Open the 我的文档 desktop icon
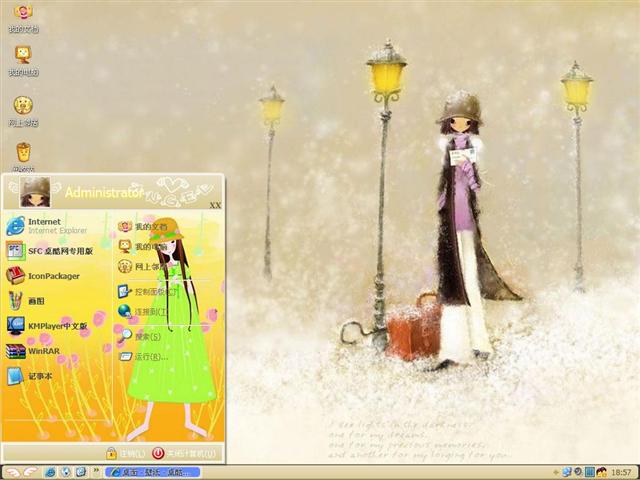The width and height of the screenshot is (640, 480). 23,18
